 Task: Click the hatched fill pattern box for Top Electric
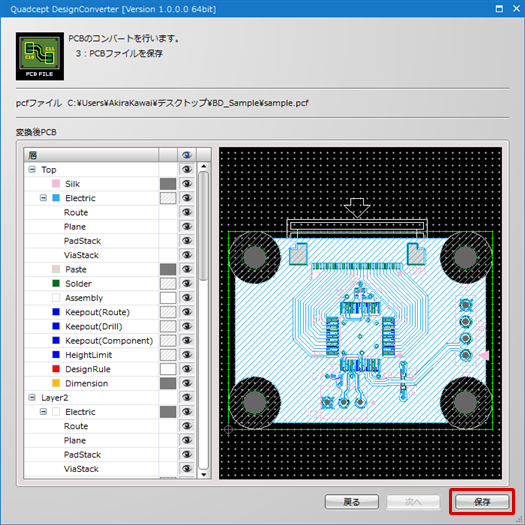(x=168, y=198)
